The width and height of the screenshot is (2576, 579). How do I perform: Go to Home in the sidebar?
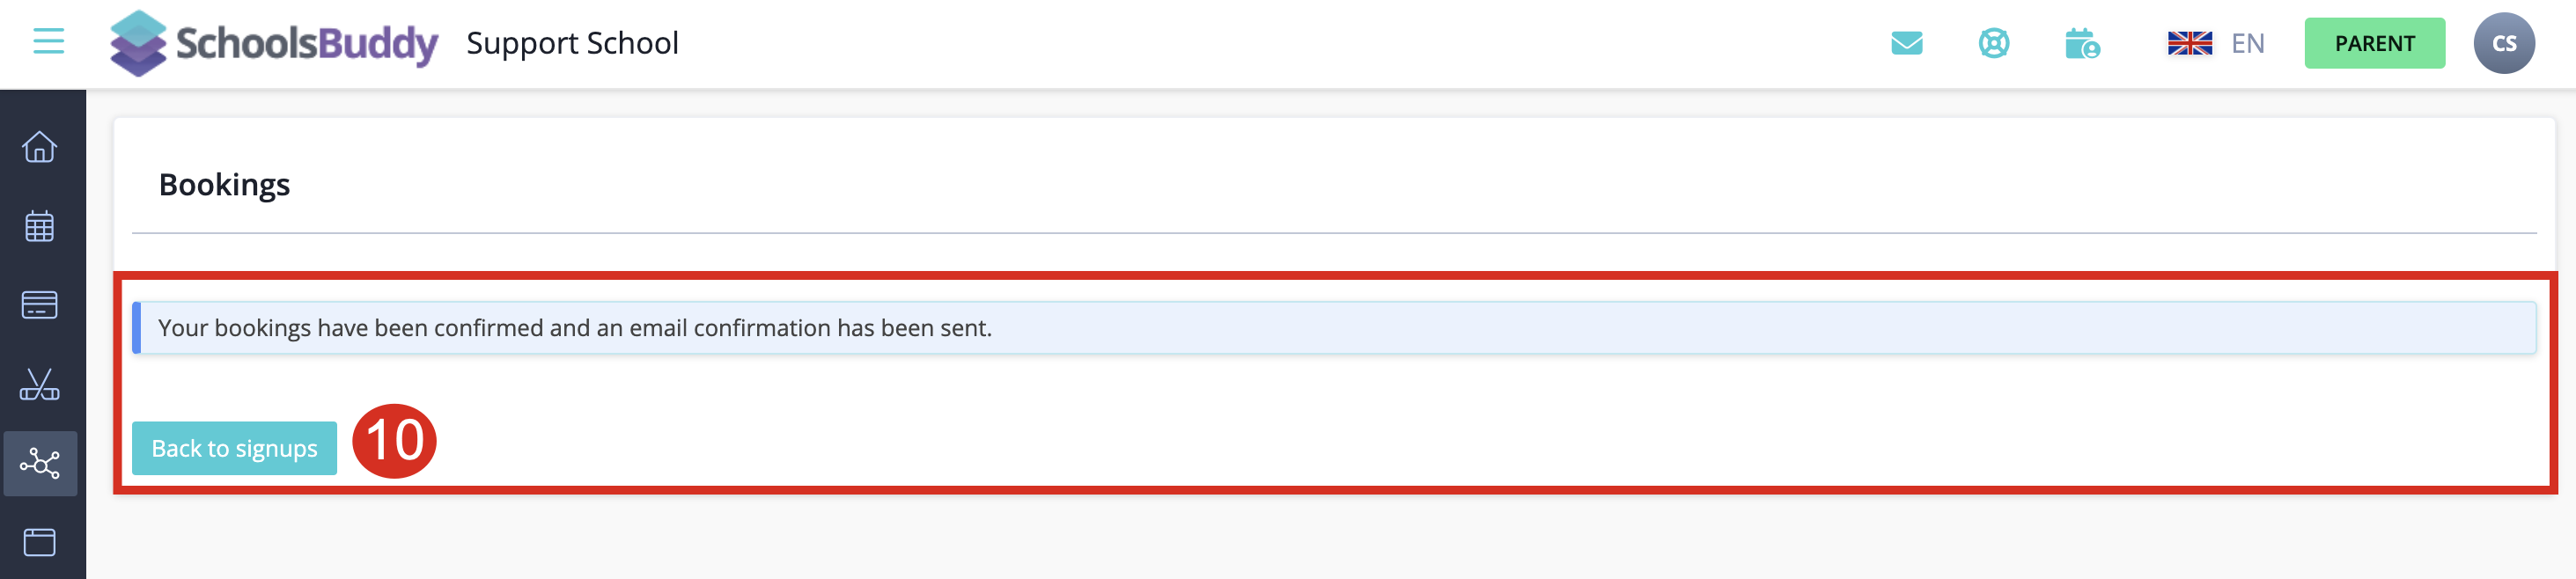tap(40, 148)
